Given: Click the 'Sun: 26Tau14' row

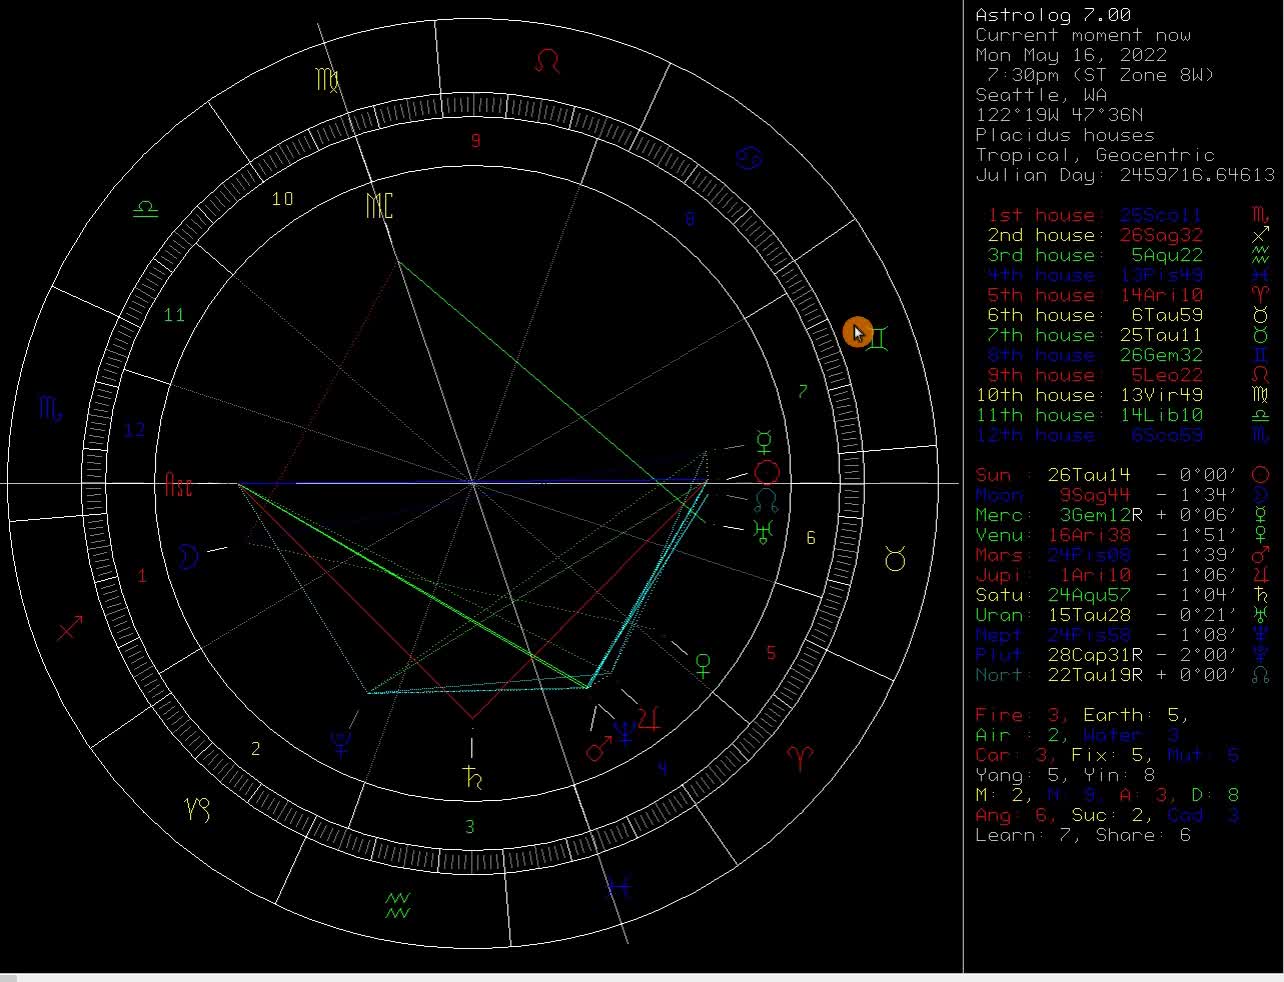Looking at the screenshot, I should [x=1123, y=475].
